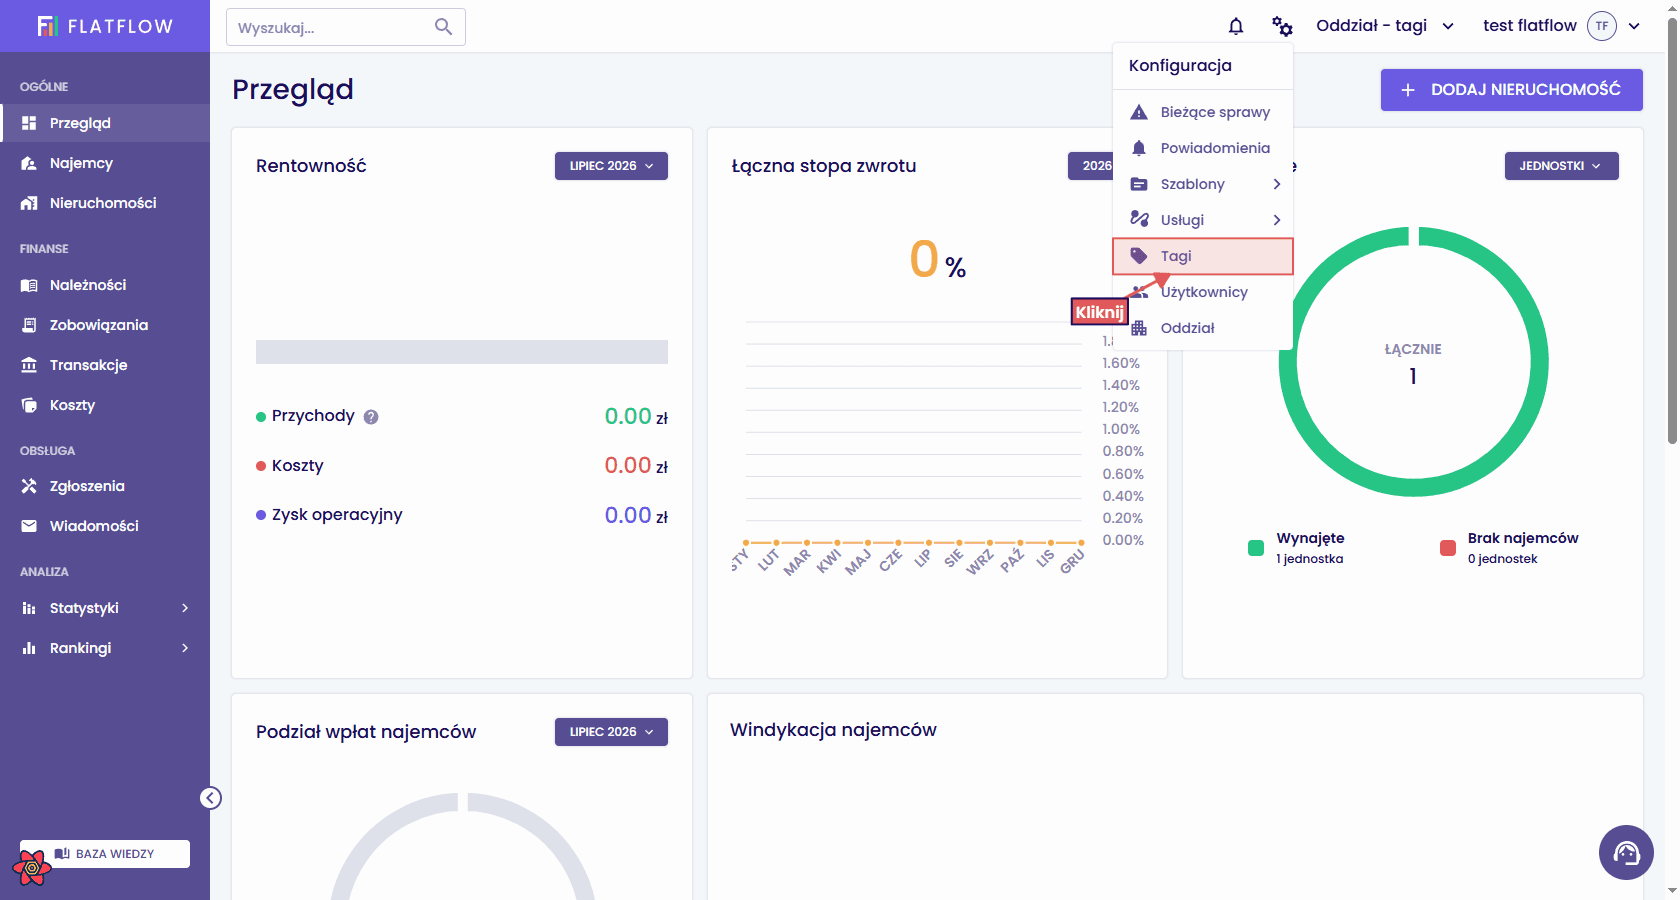Click the Nieruchomości building icon
This screenshot has height=900, width=1680.
coord(29,203)
